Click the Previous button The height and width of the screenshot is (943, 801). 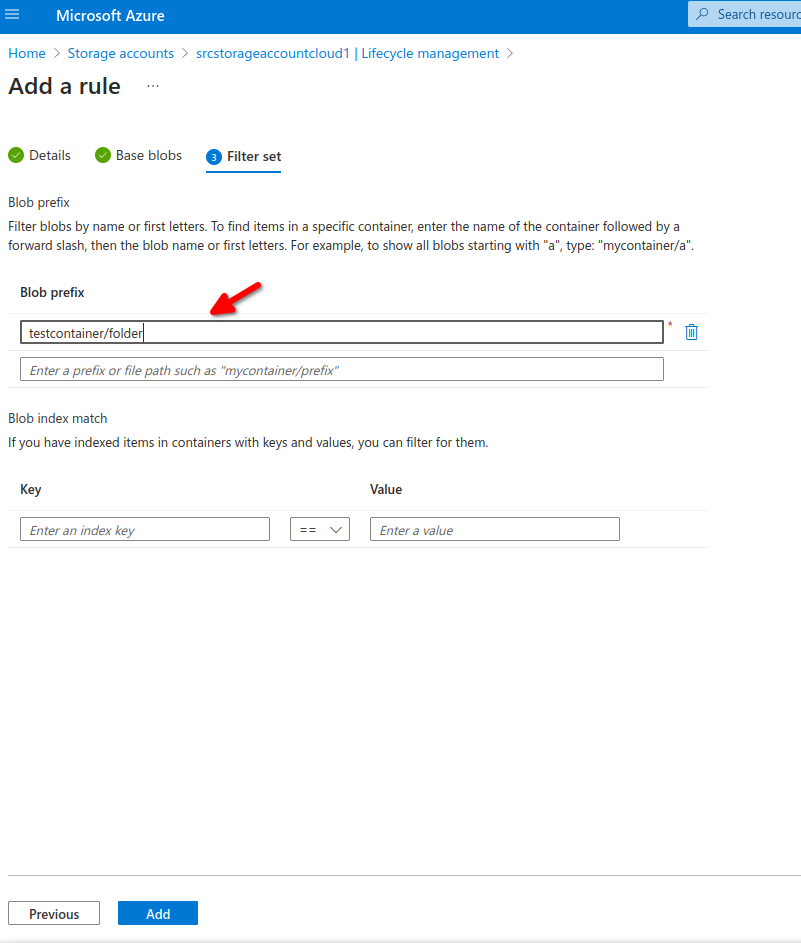[54, 913]
